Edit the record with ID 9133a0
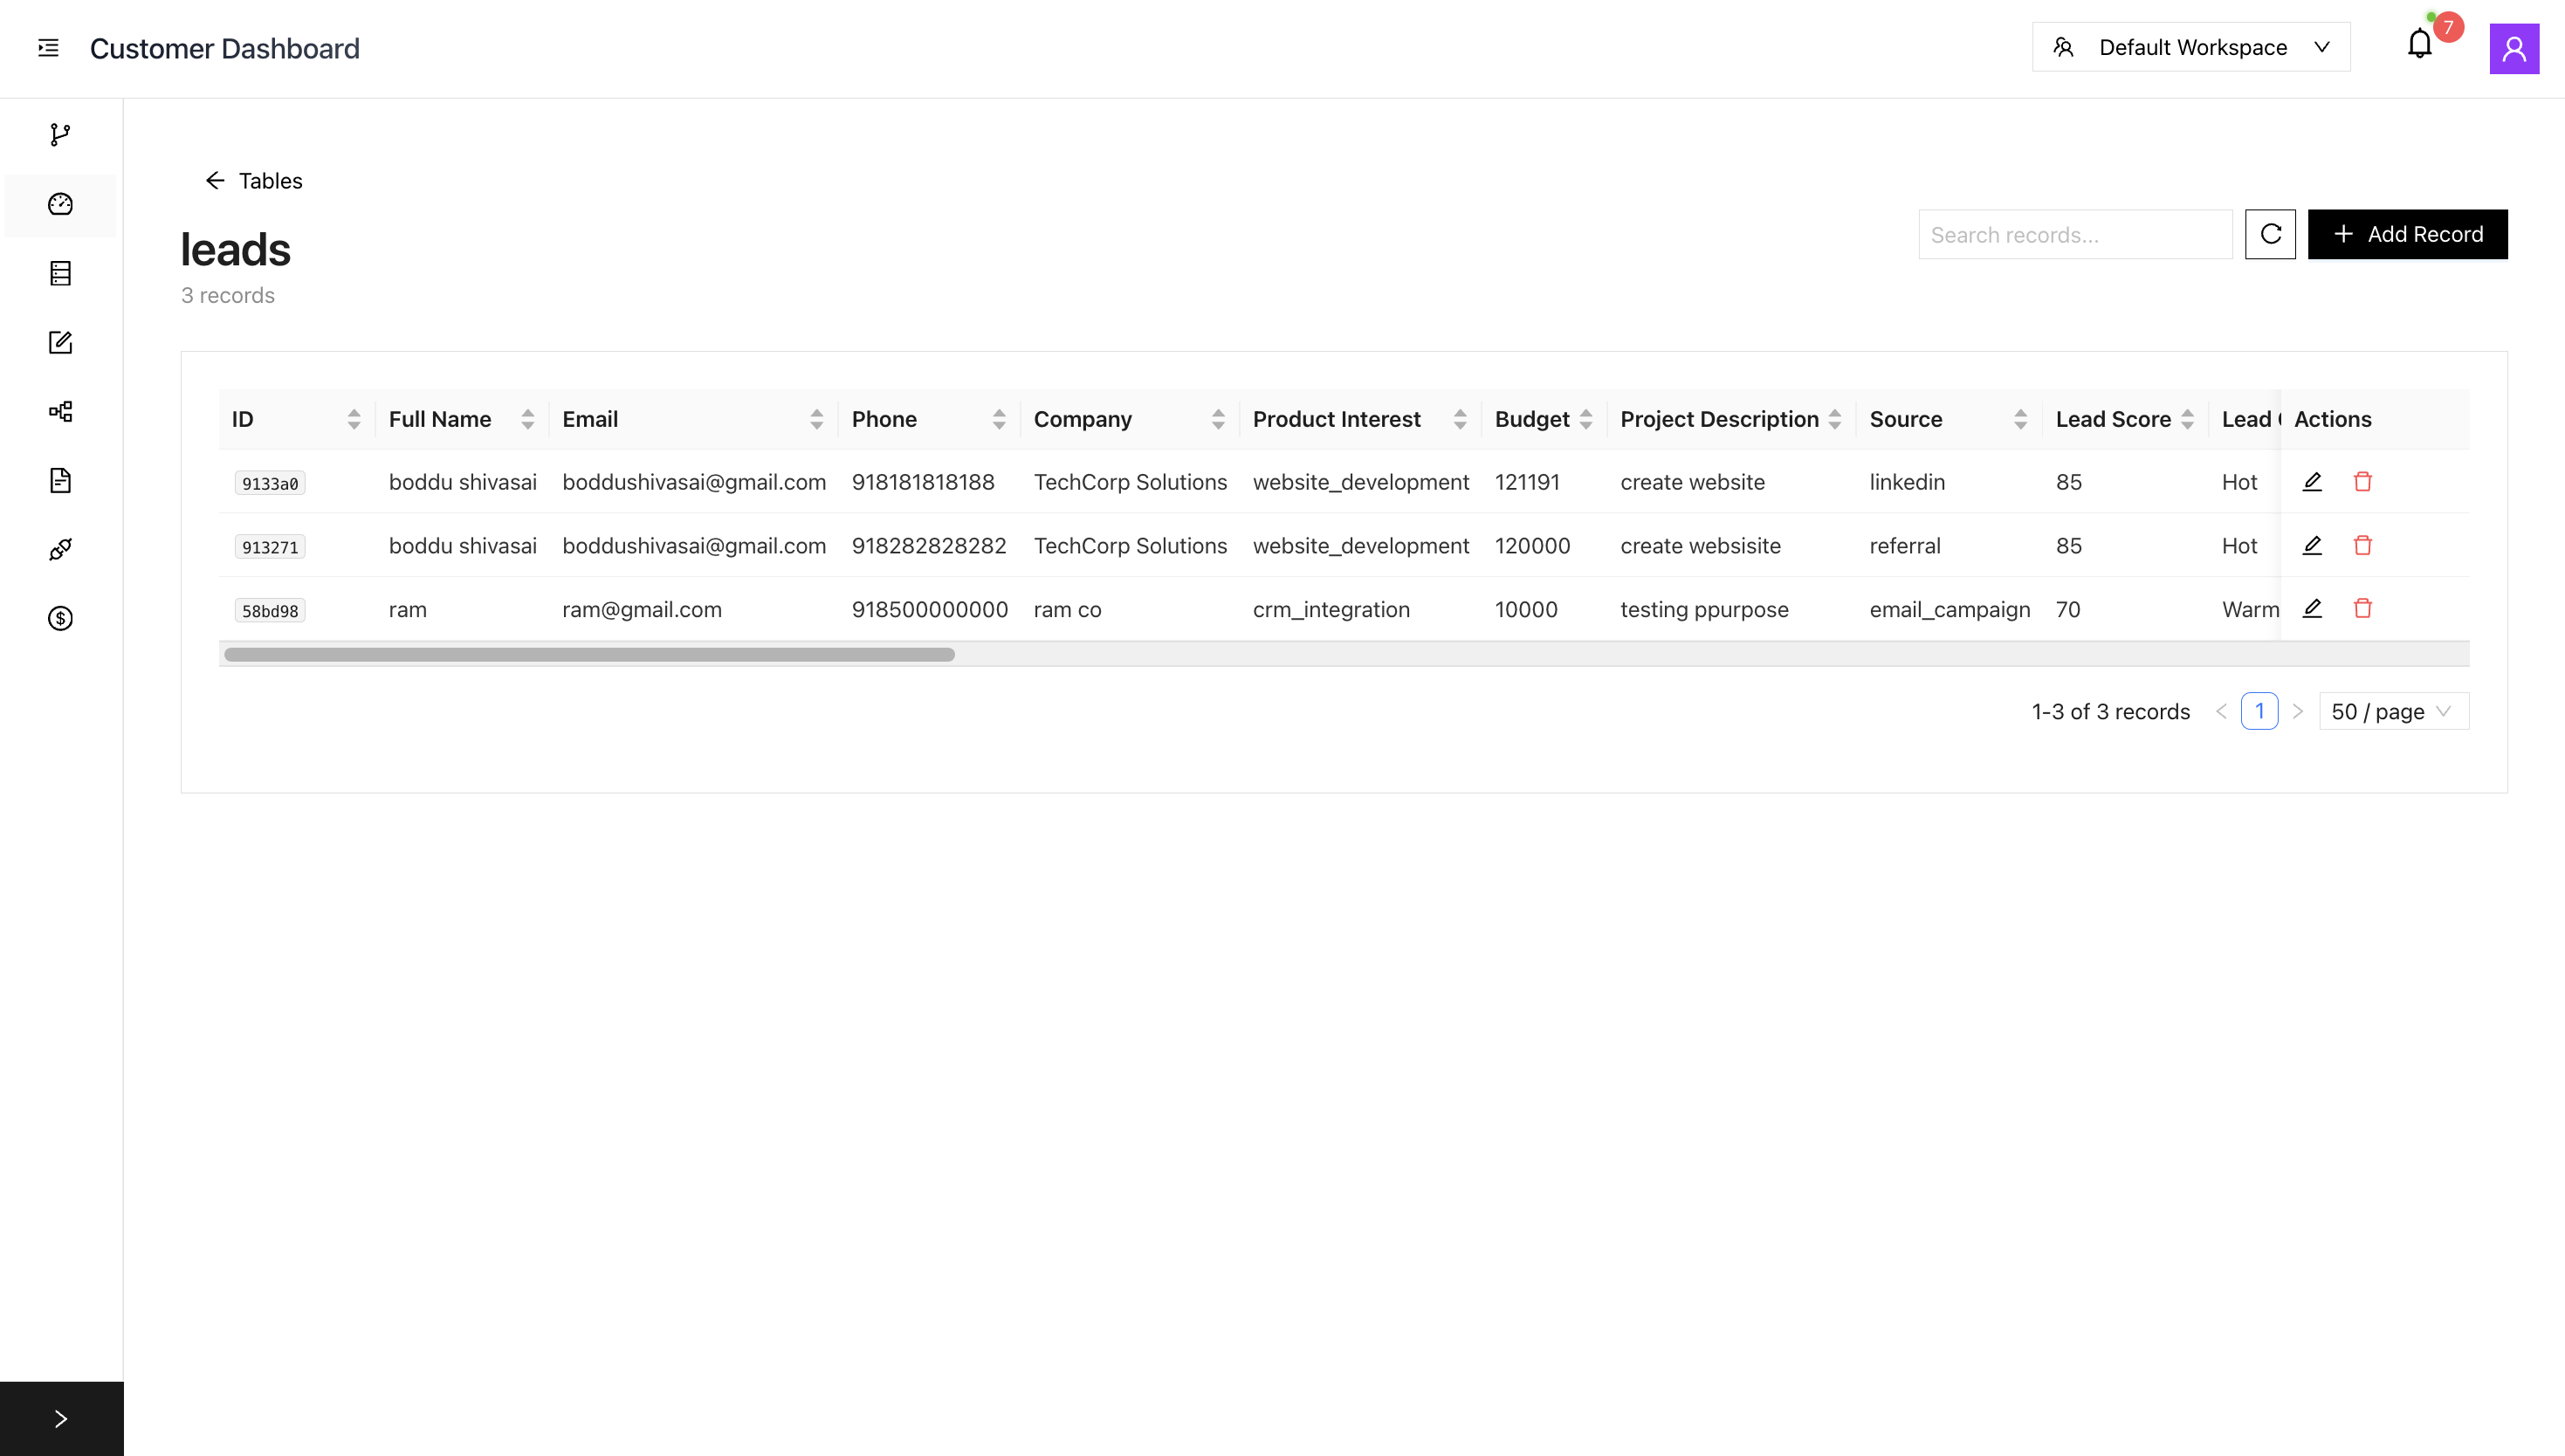The image size is (2565, 1456). pyautogui.click(x=2312, y=482)
